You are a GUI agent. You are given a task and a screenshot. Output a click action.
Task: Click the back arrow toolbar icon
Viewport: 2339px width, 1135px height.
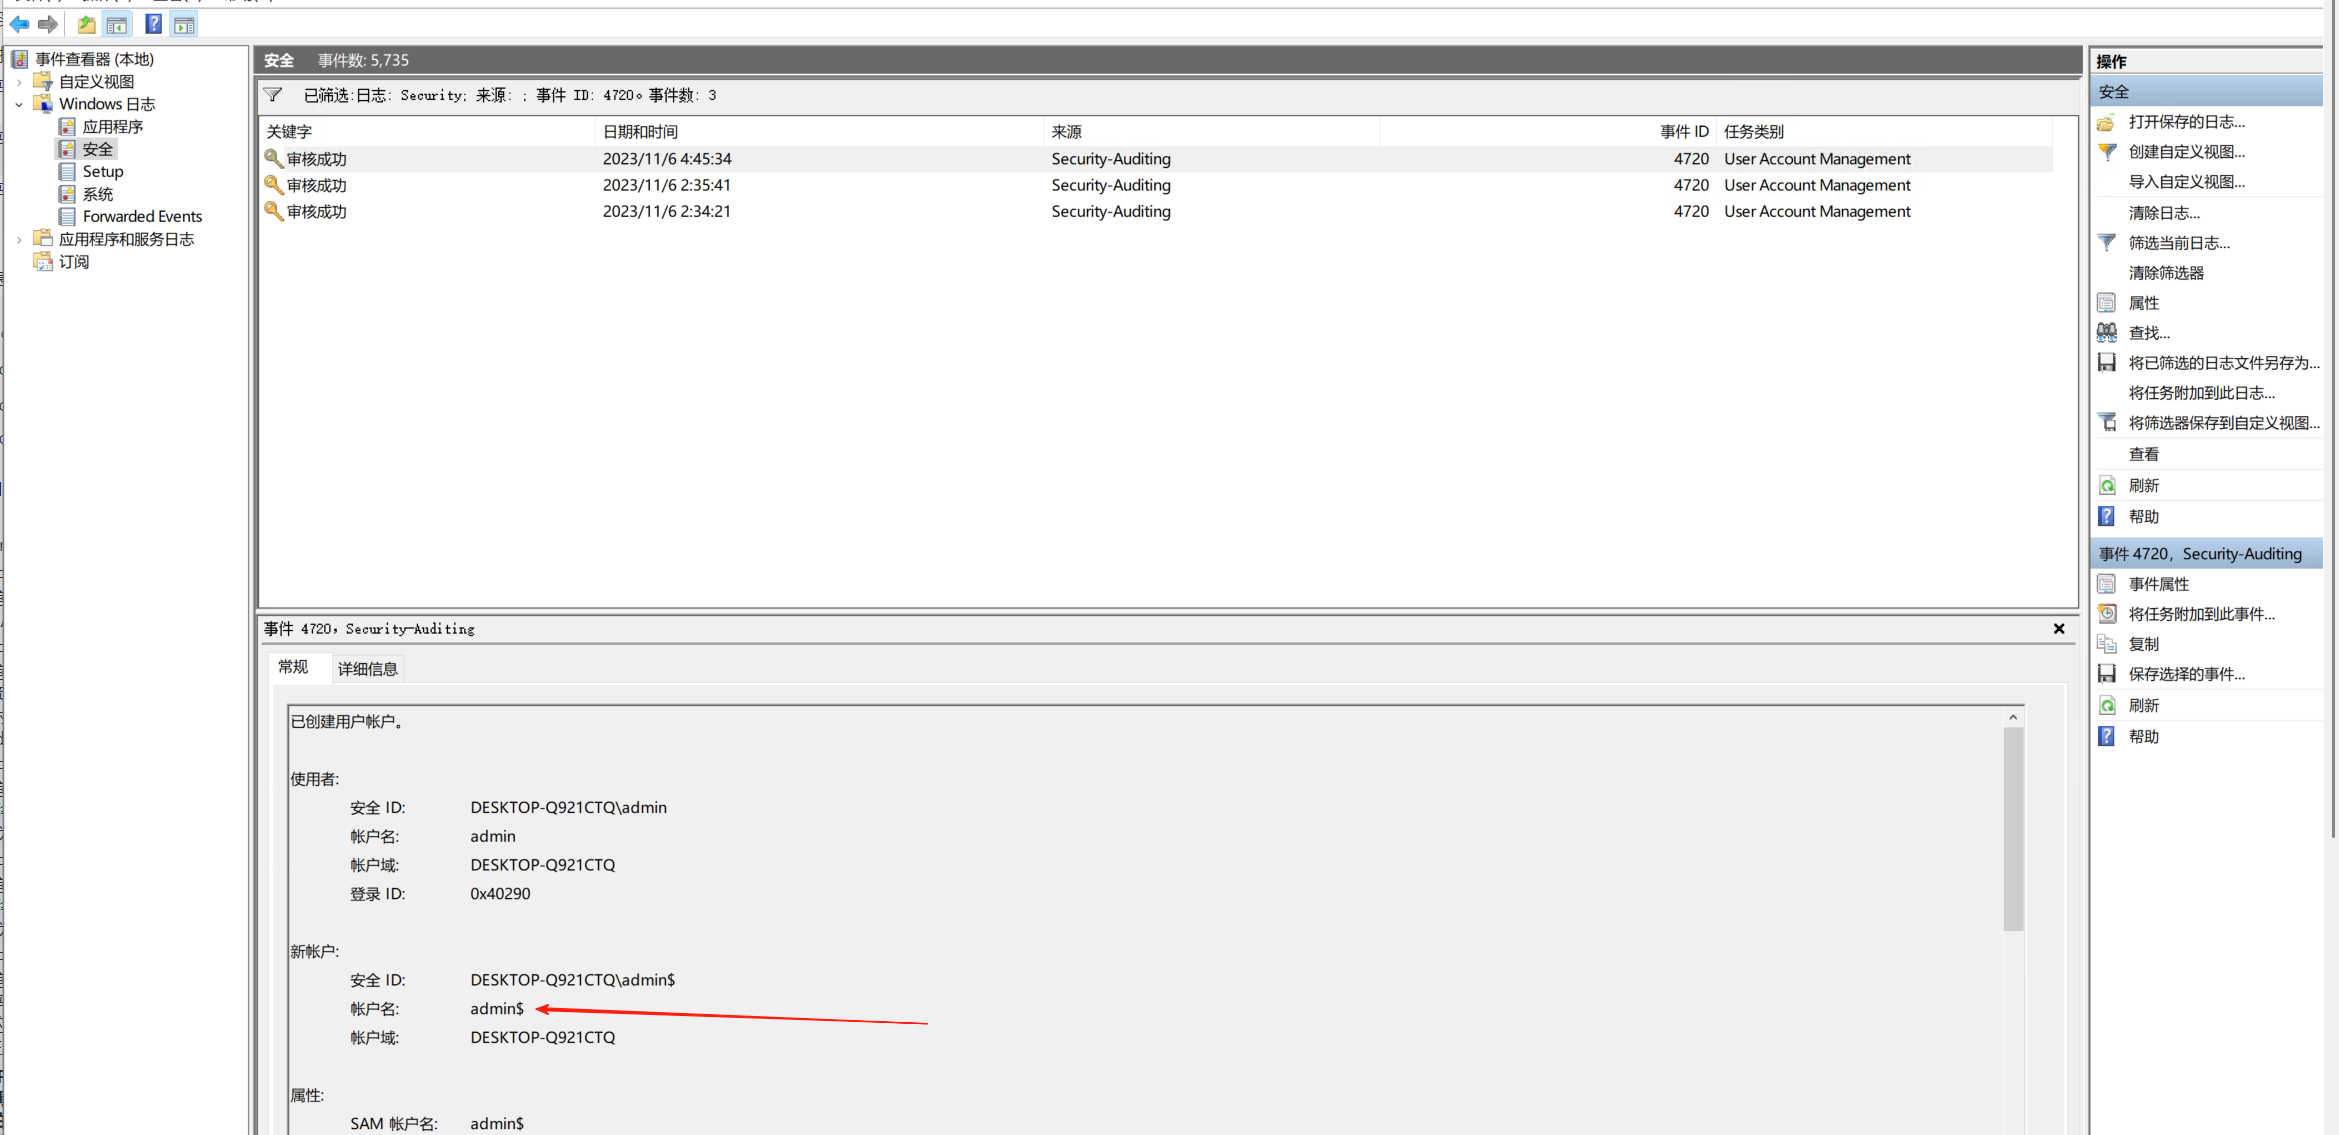pos(19,24)
